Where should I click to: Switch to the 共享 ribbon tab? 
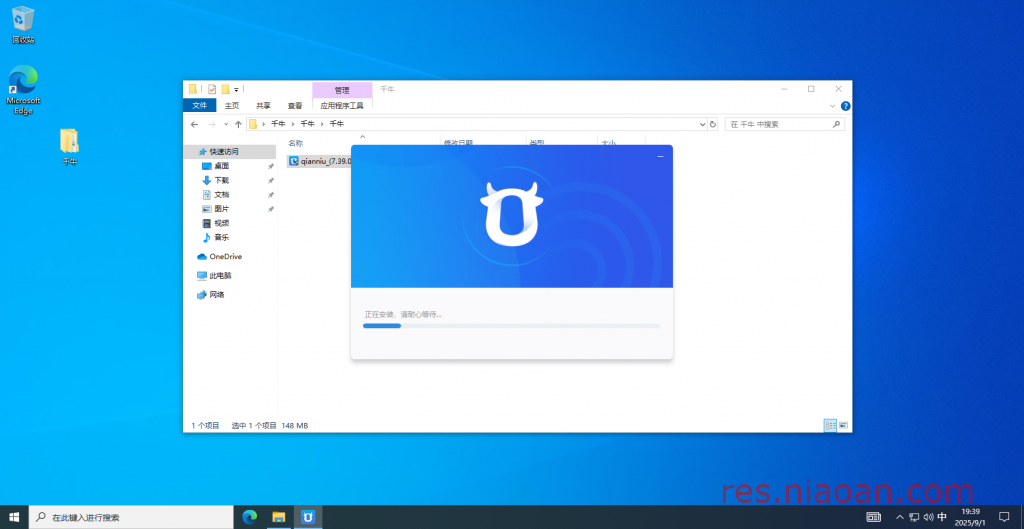(x=263, y=105)
